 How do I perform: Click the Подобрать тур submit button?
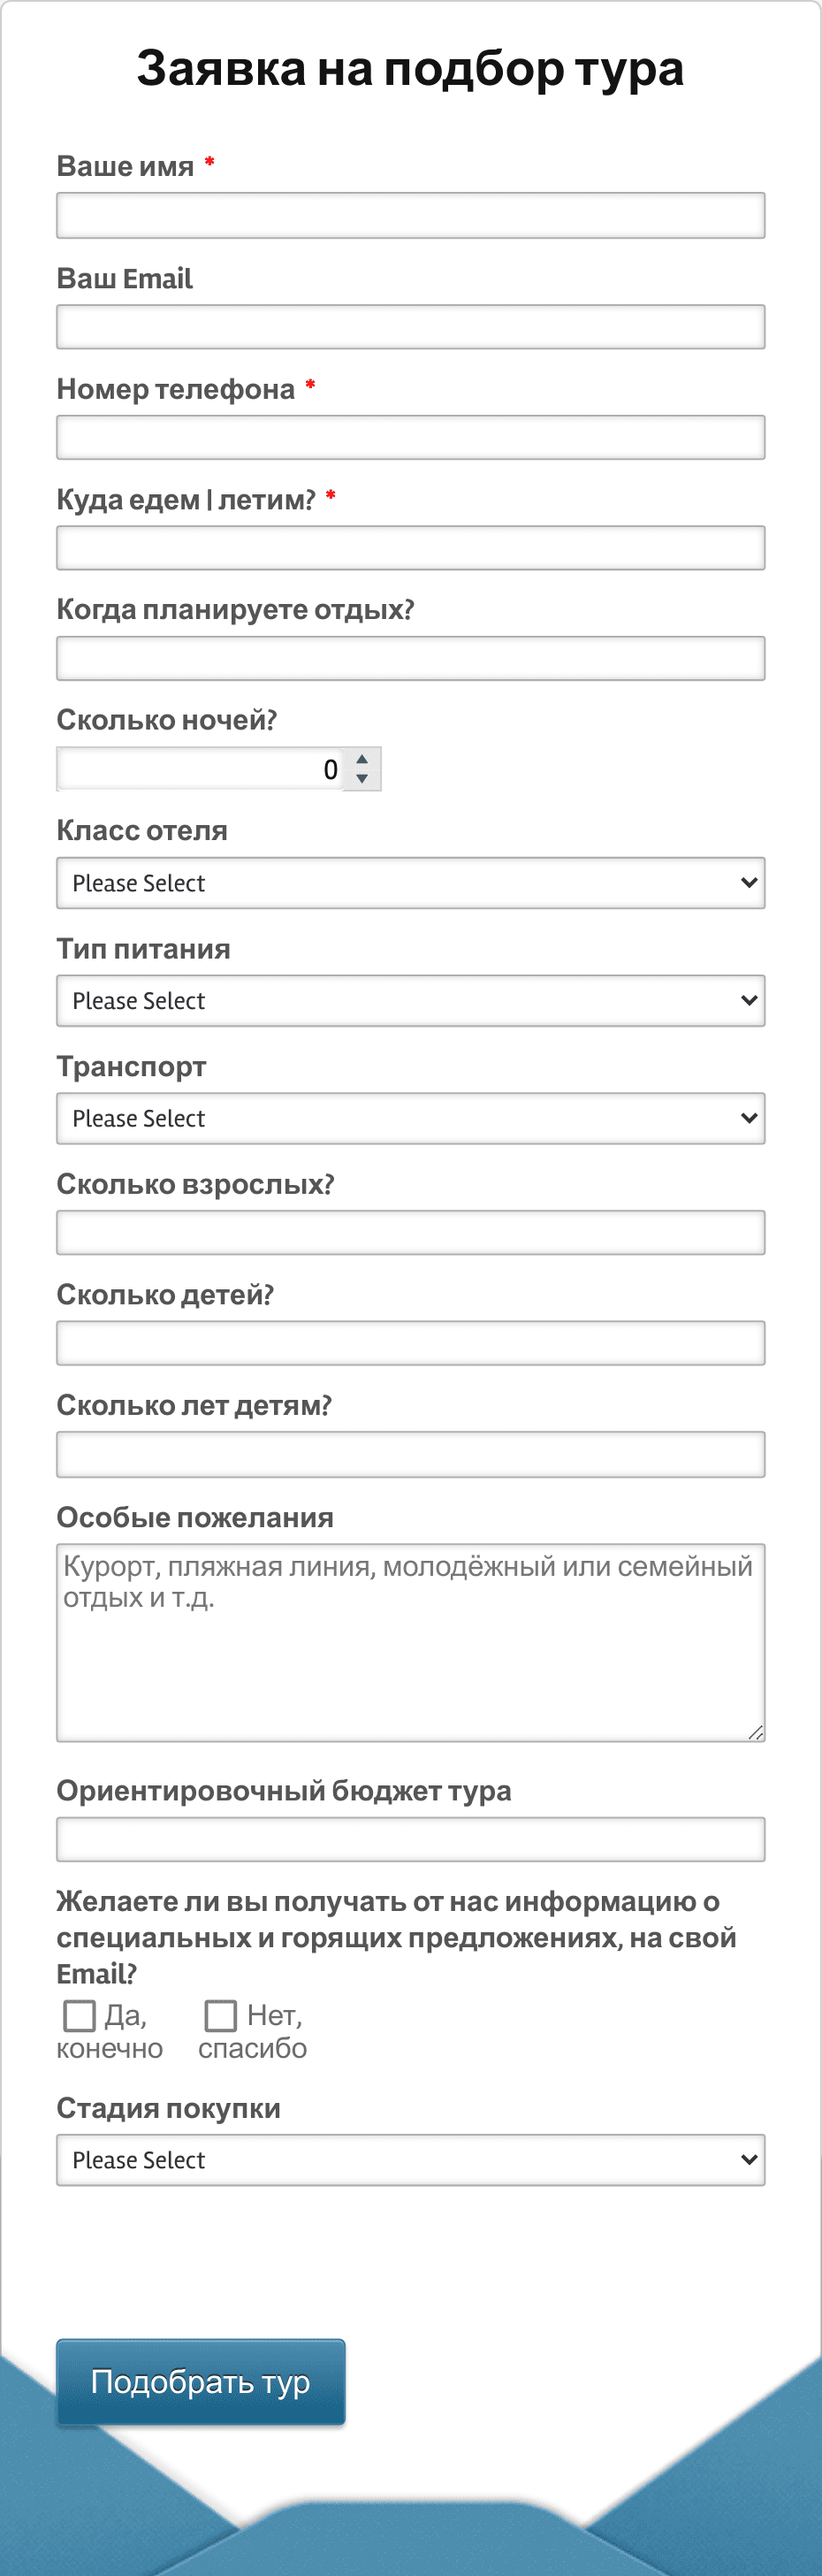(x=200, y=2384)
